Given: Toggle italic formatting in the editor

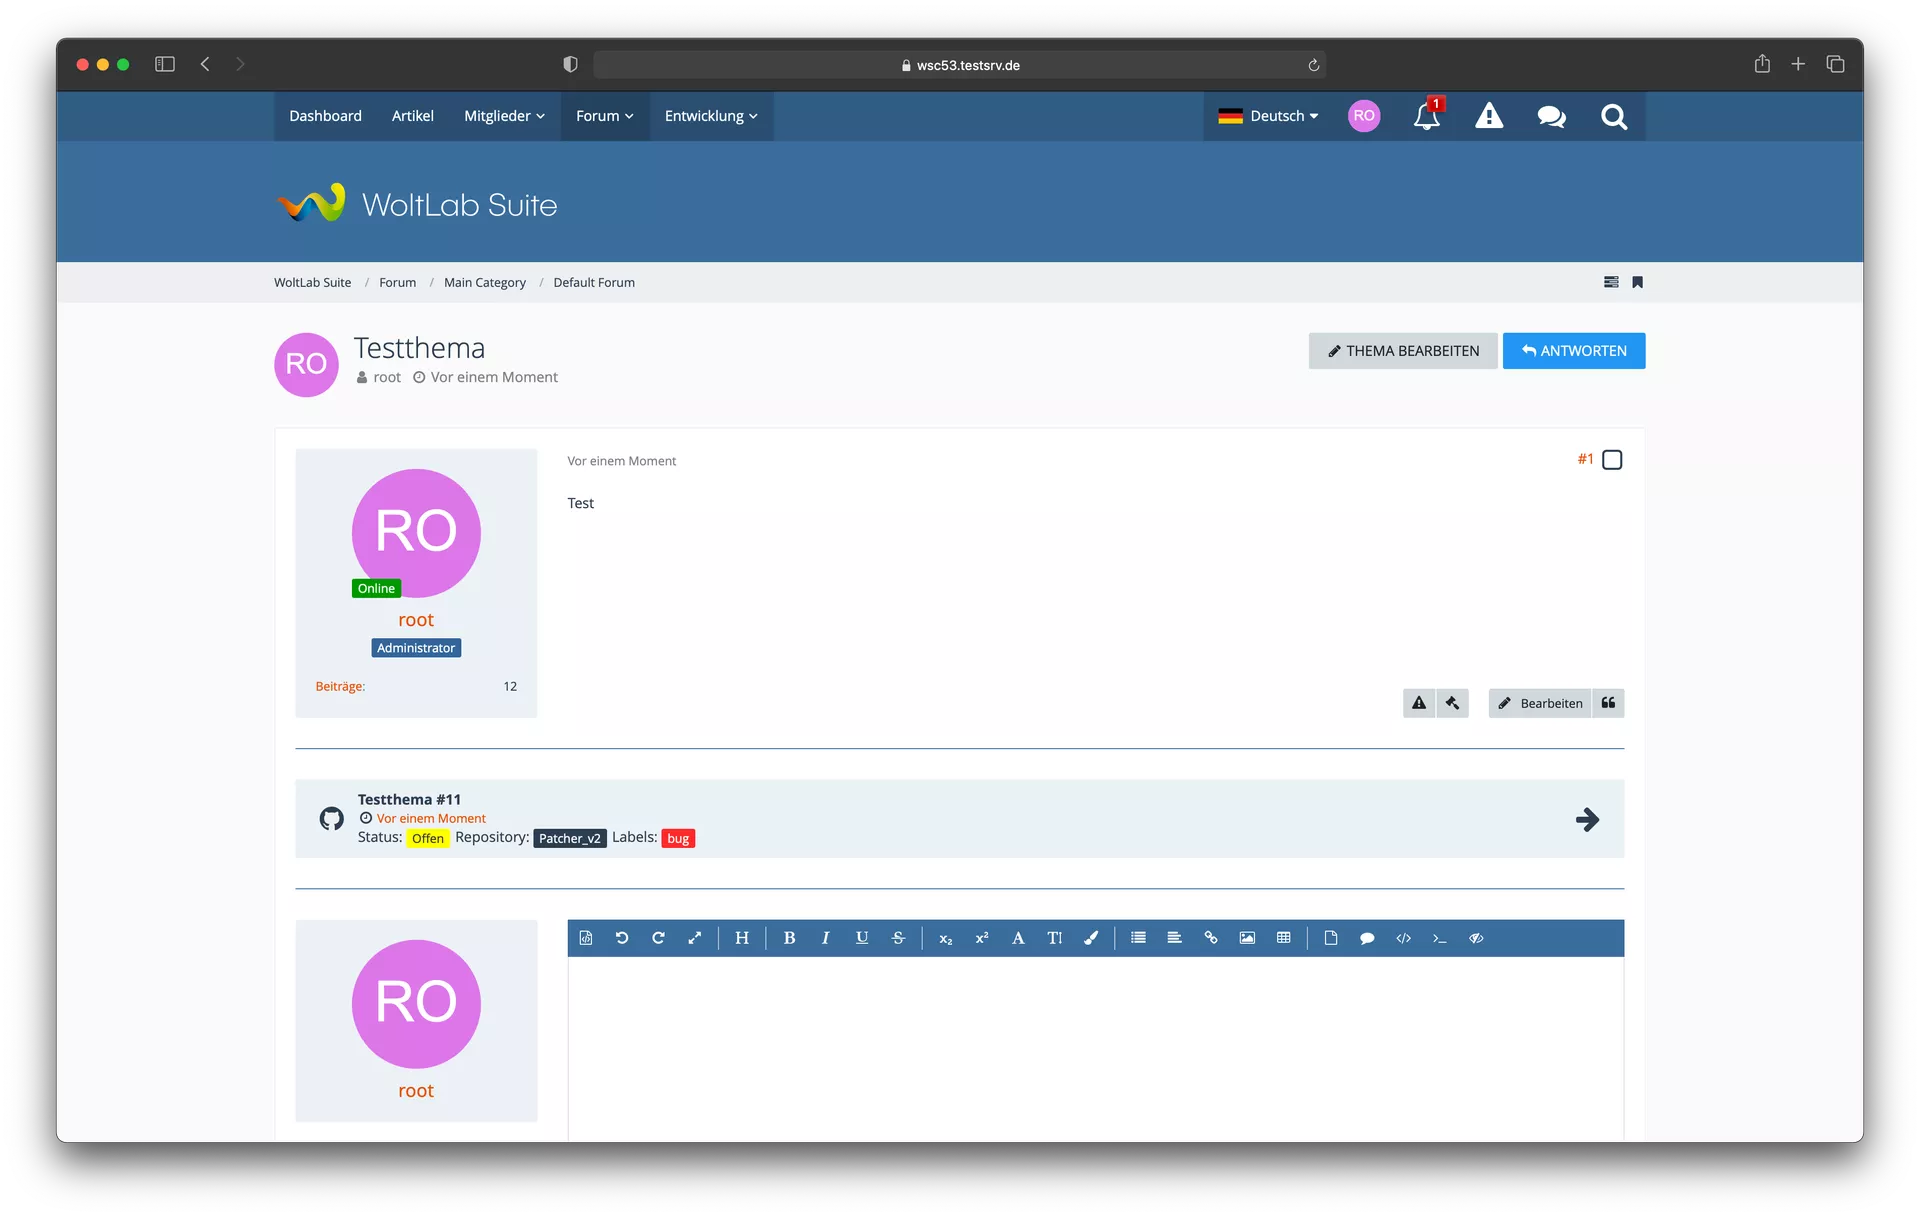Looking at the screenshot, I should [825, 938].
